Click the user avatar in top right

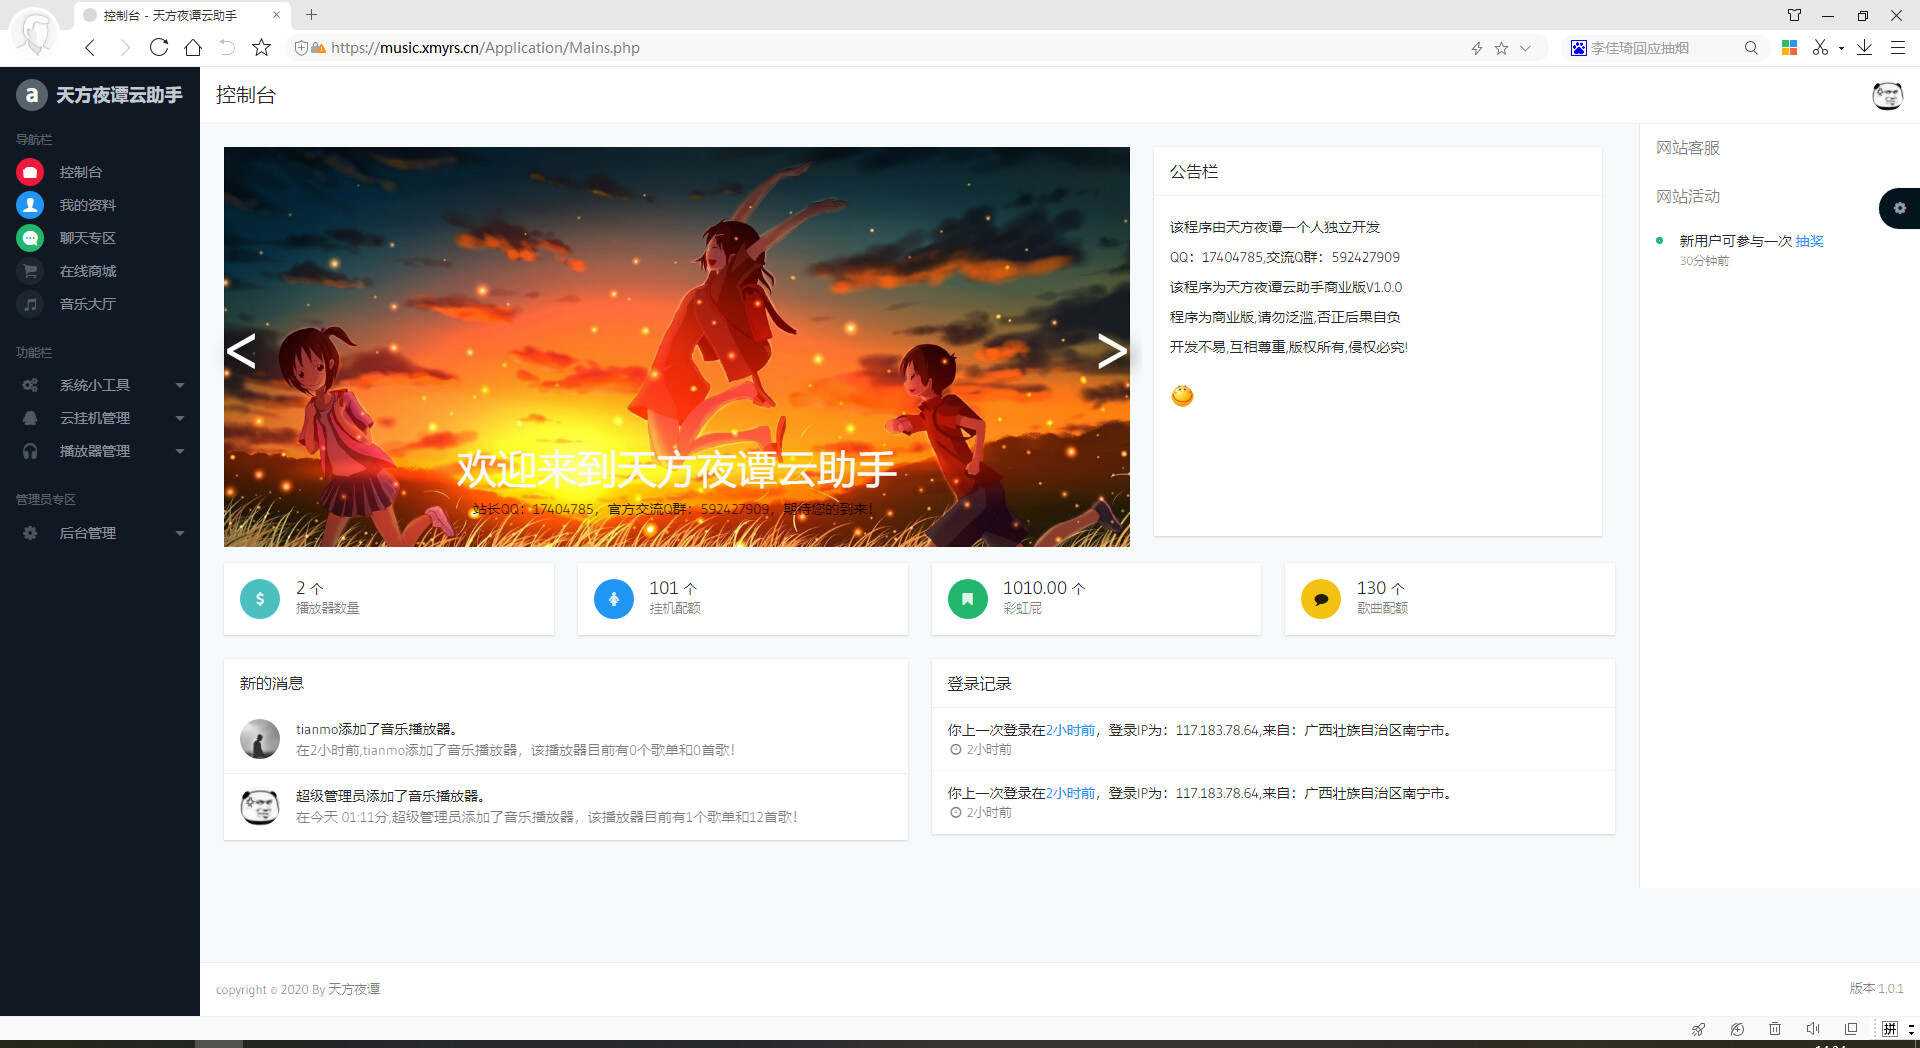1888,96
